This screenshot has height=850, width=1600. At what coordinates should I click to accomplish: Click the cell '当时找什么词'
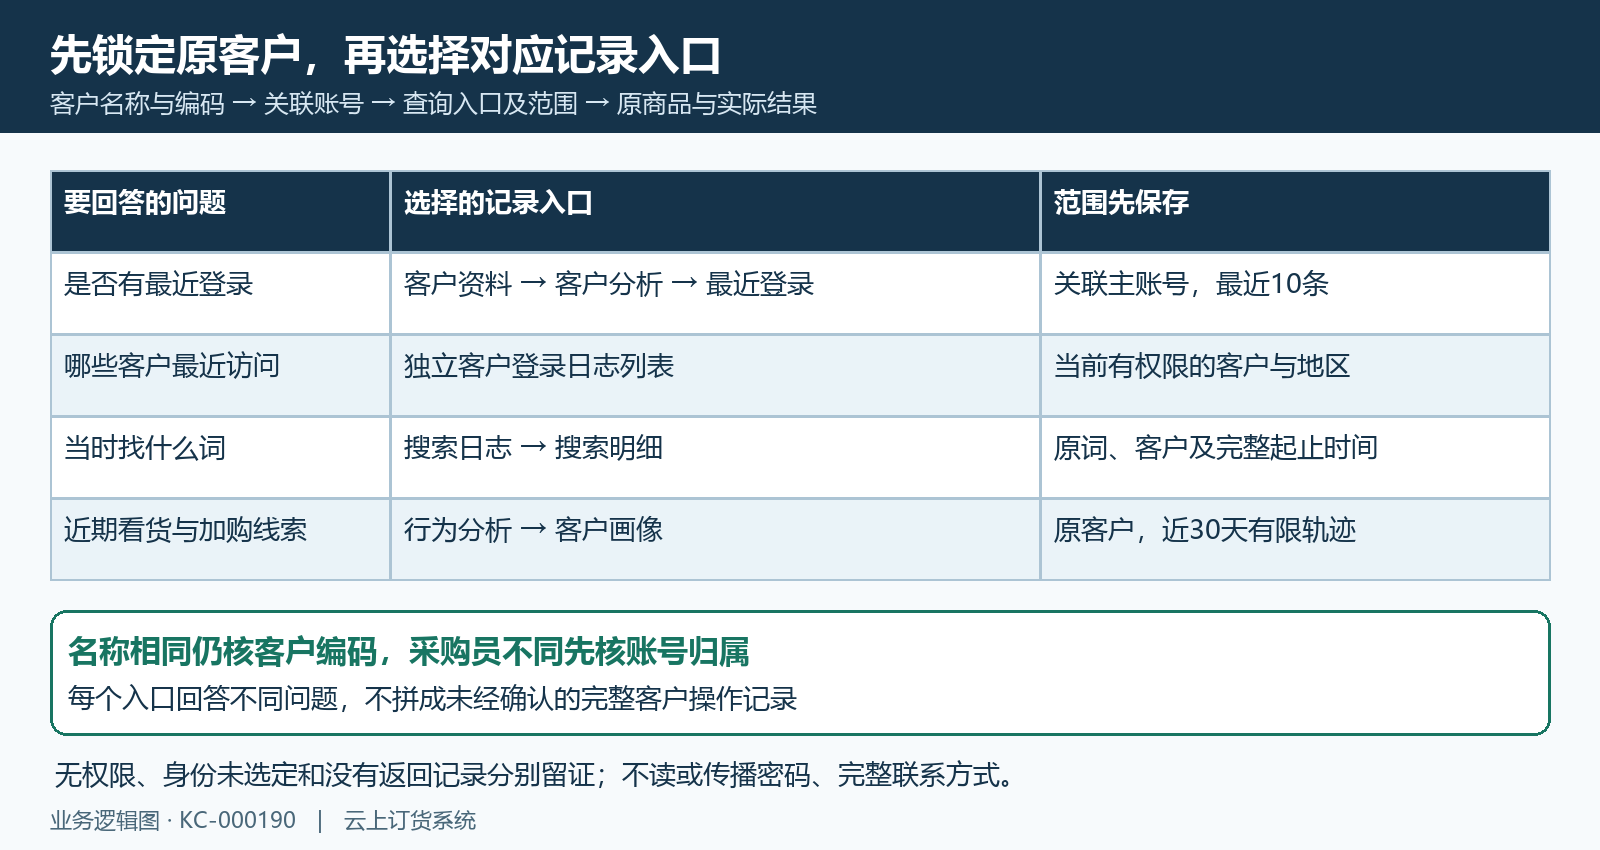coord(220,457)
